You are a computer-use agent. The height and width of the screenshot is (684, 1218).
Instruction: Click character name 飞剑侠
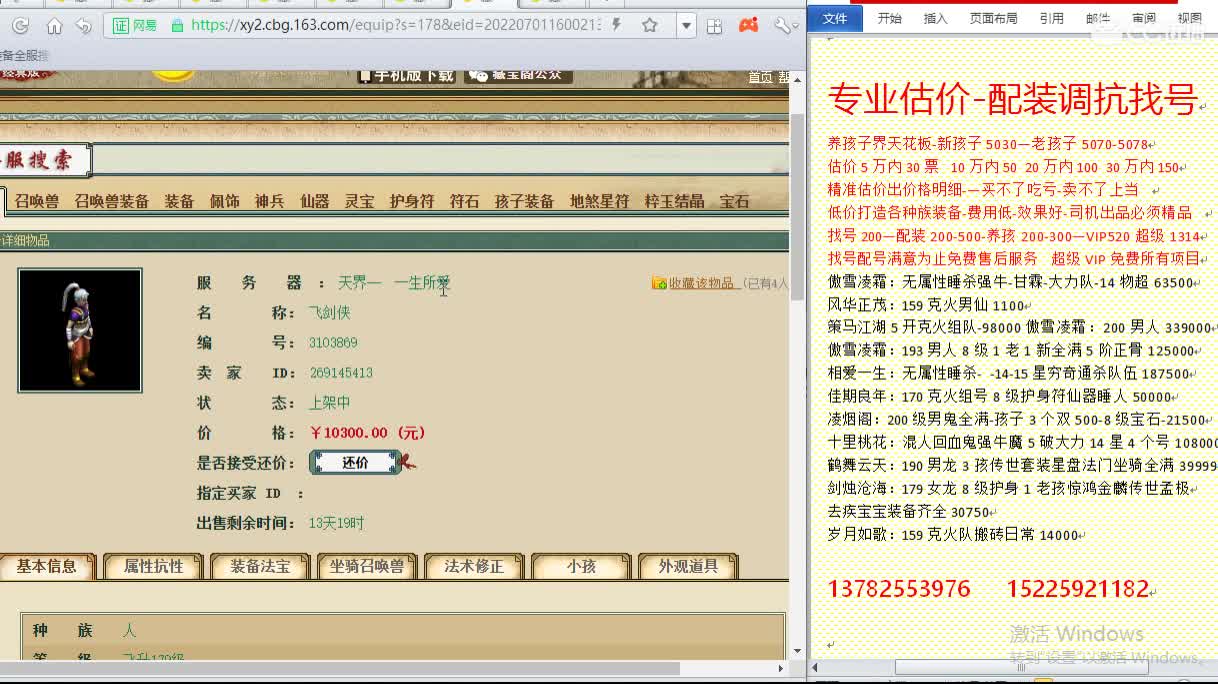[329, 313]
